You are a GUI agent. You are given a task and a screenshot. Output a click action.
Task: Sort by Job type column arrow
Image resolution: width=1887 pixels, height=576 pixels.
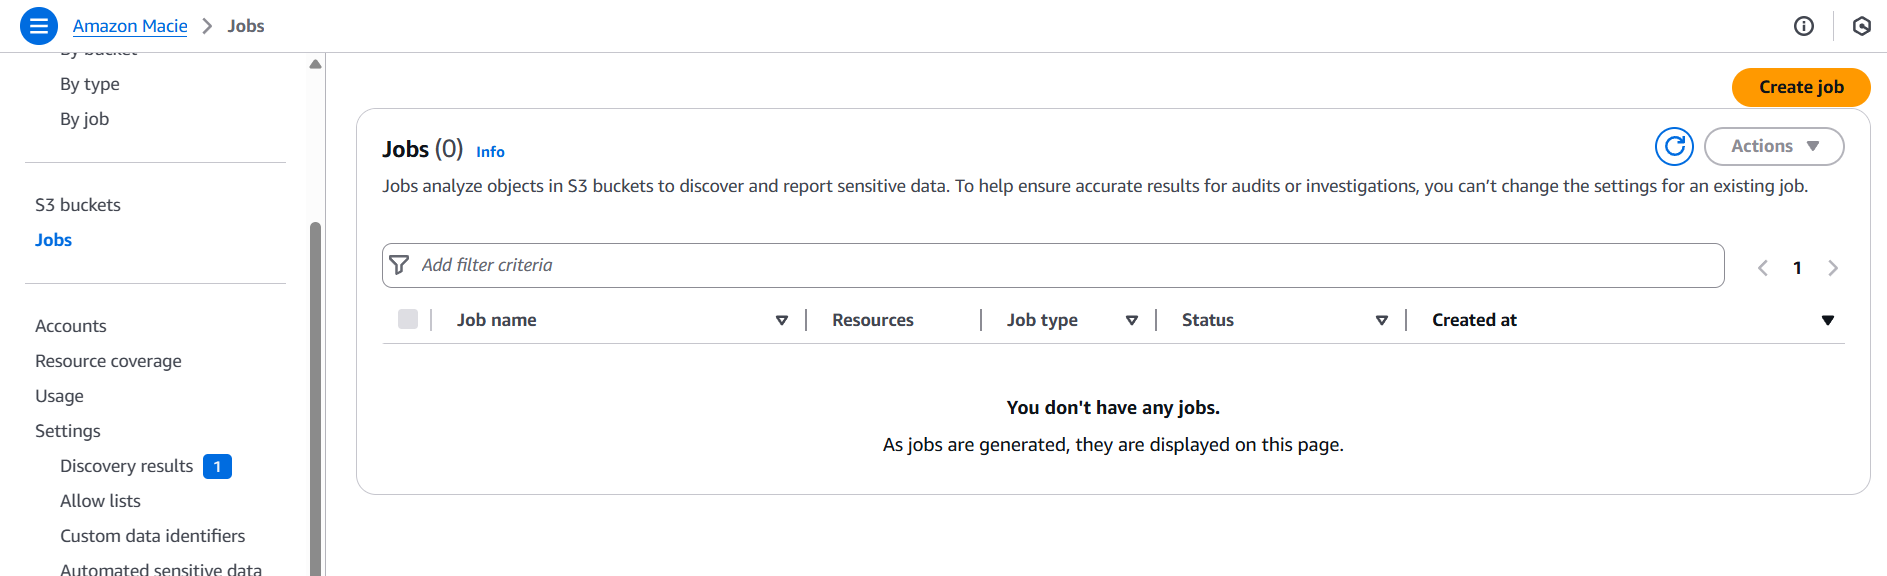(x=1132, y=320)
